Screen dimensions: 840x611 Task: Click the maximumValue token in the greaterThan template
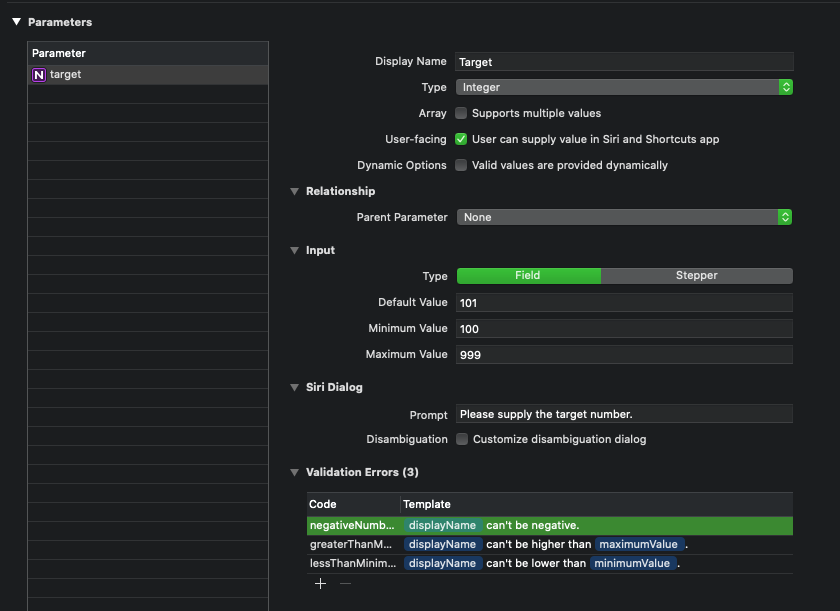pos(638,544)
